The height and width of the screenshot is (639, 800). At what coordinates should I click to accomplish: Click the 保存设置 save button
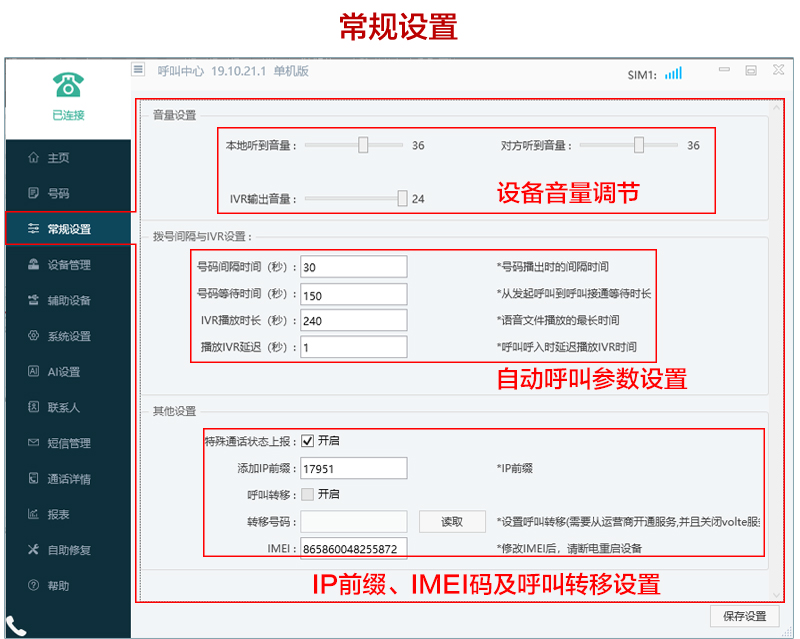[743, 616]
